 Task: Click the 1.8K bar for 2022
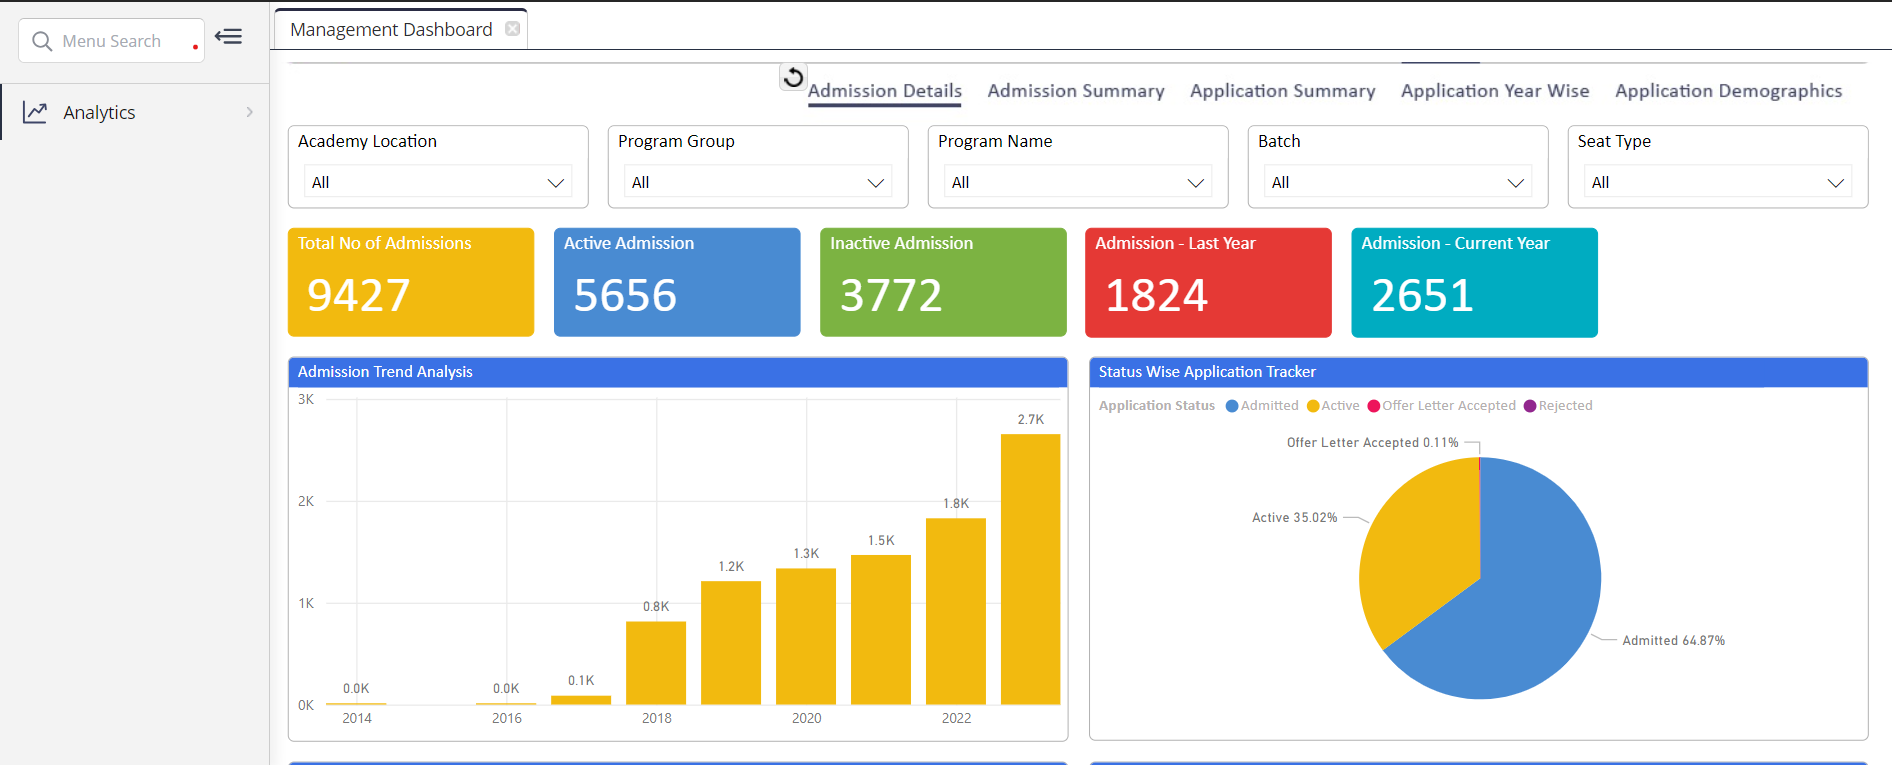click(x=956, y=612)
